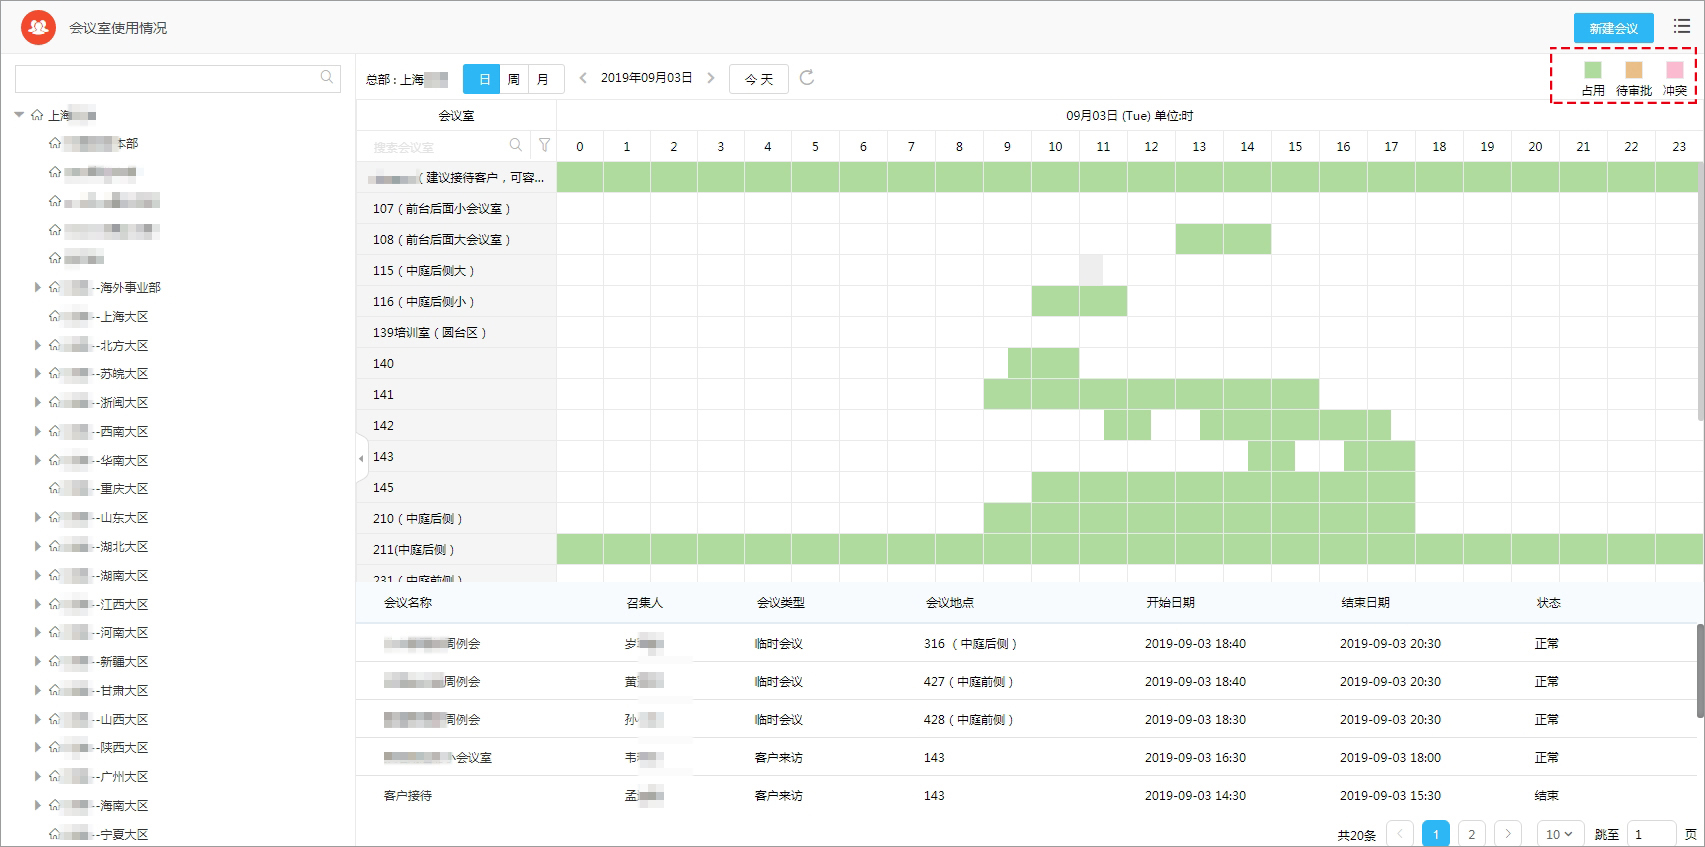The image size is (1705, 847).
Task: Click the occupied block in room 140 row
Action: [1044, 363]
